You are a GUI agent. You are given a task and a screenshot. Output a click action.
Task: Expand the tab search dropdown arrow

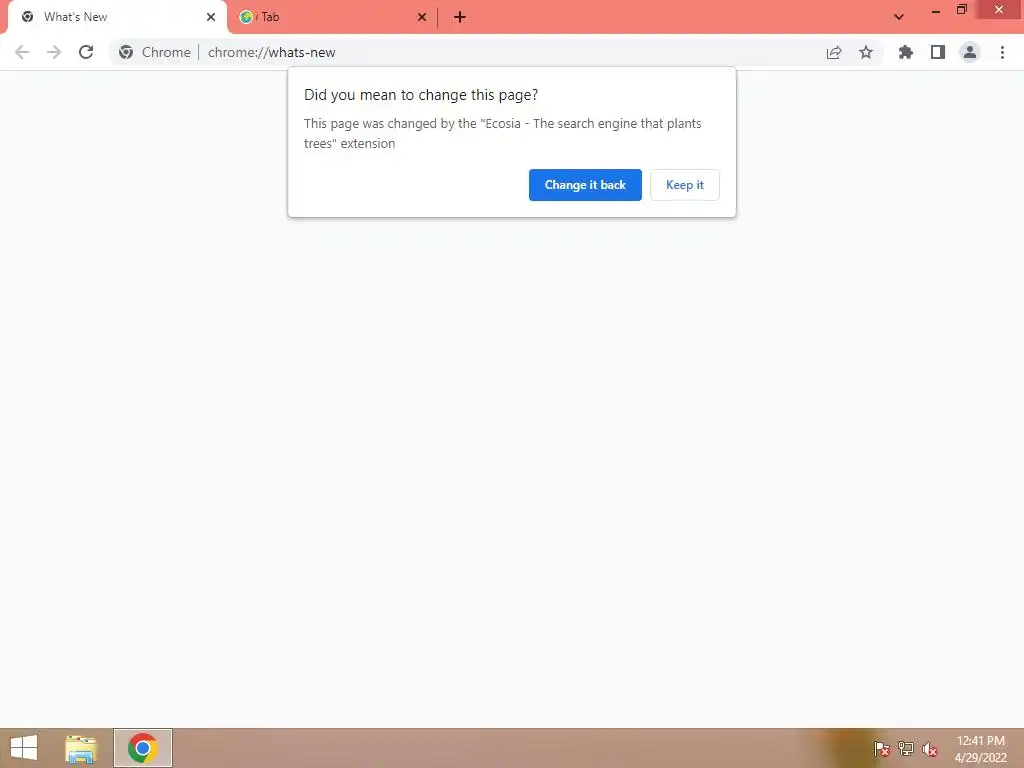[x=899, y=17]
